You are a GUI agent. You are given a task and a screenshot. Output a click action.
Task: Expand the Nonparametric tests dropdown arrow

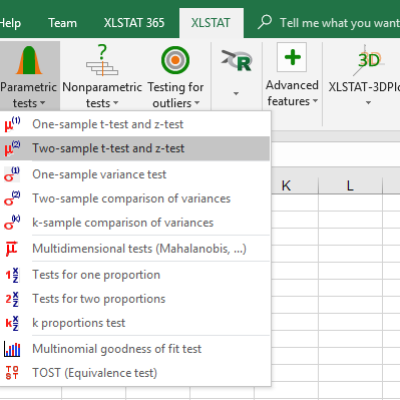[x=116, y=103]
